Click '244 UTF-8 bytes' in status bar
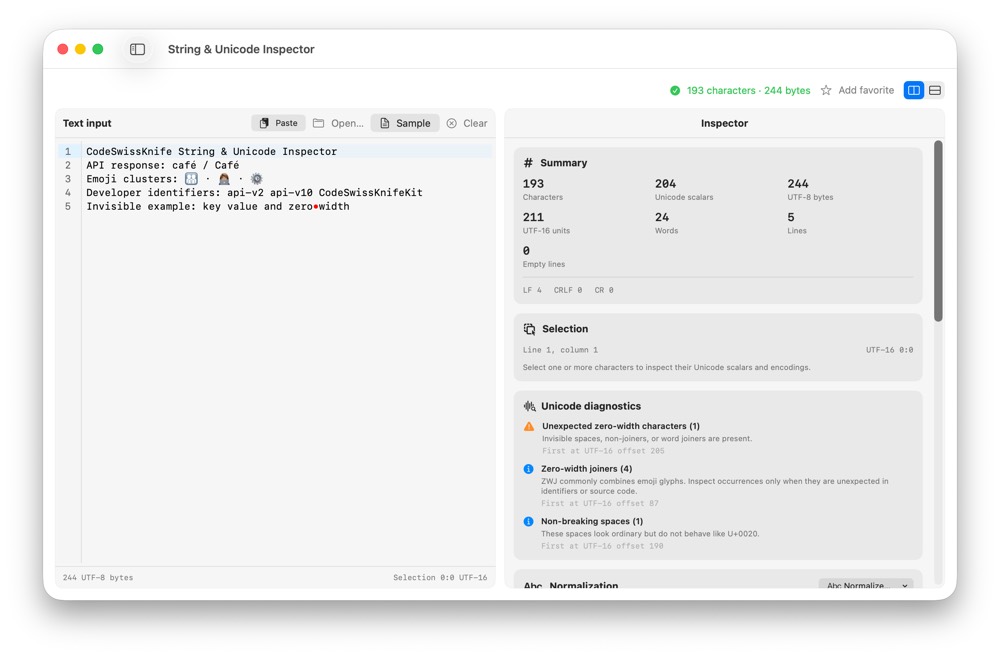This screenshot has height=657, width=1000. [x=98, y=577]
